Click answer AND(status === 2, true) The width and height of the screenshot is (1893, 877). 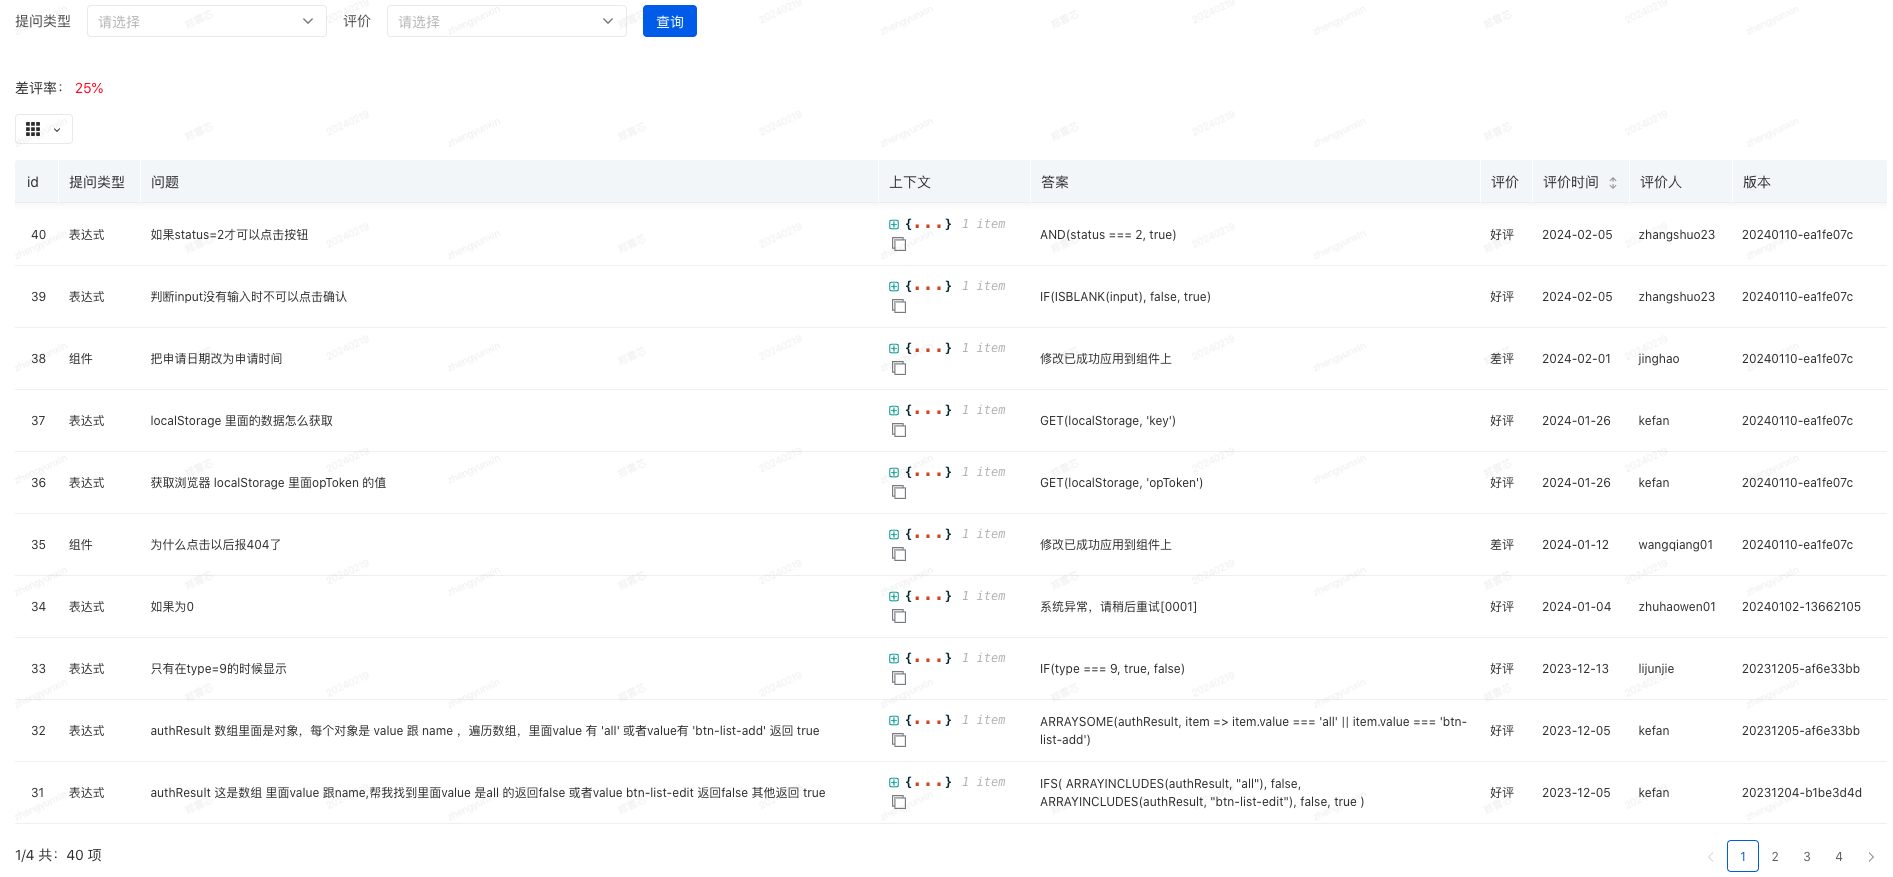click(1108, 235)
